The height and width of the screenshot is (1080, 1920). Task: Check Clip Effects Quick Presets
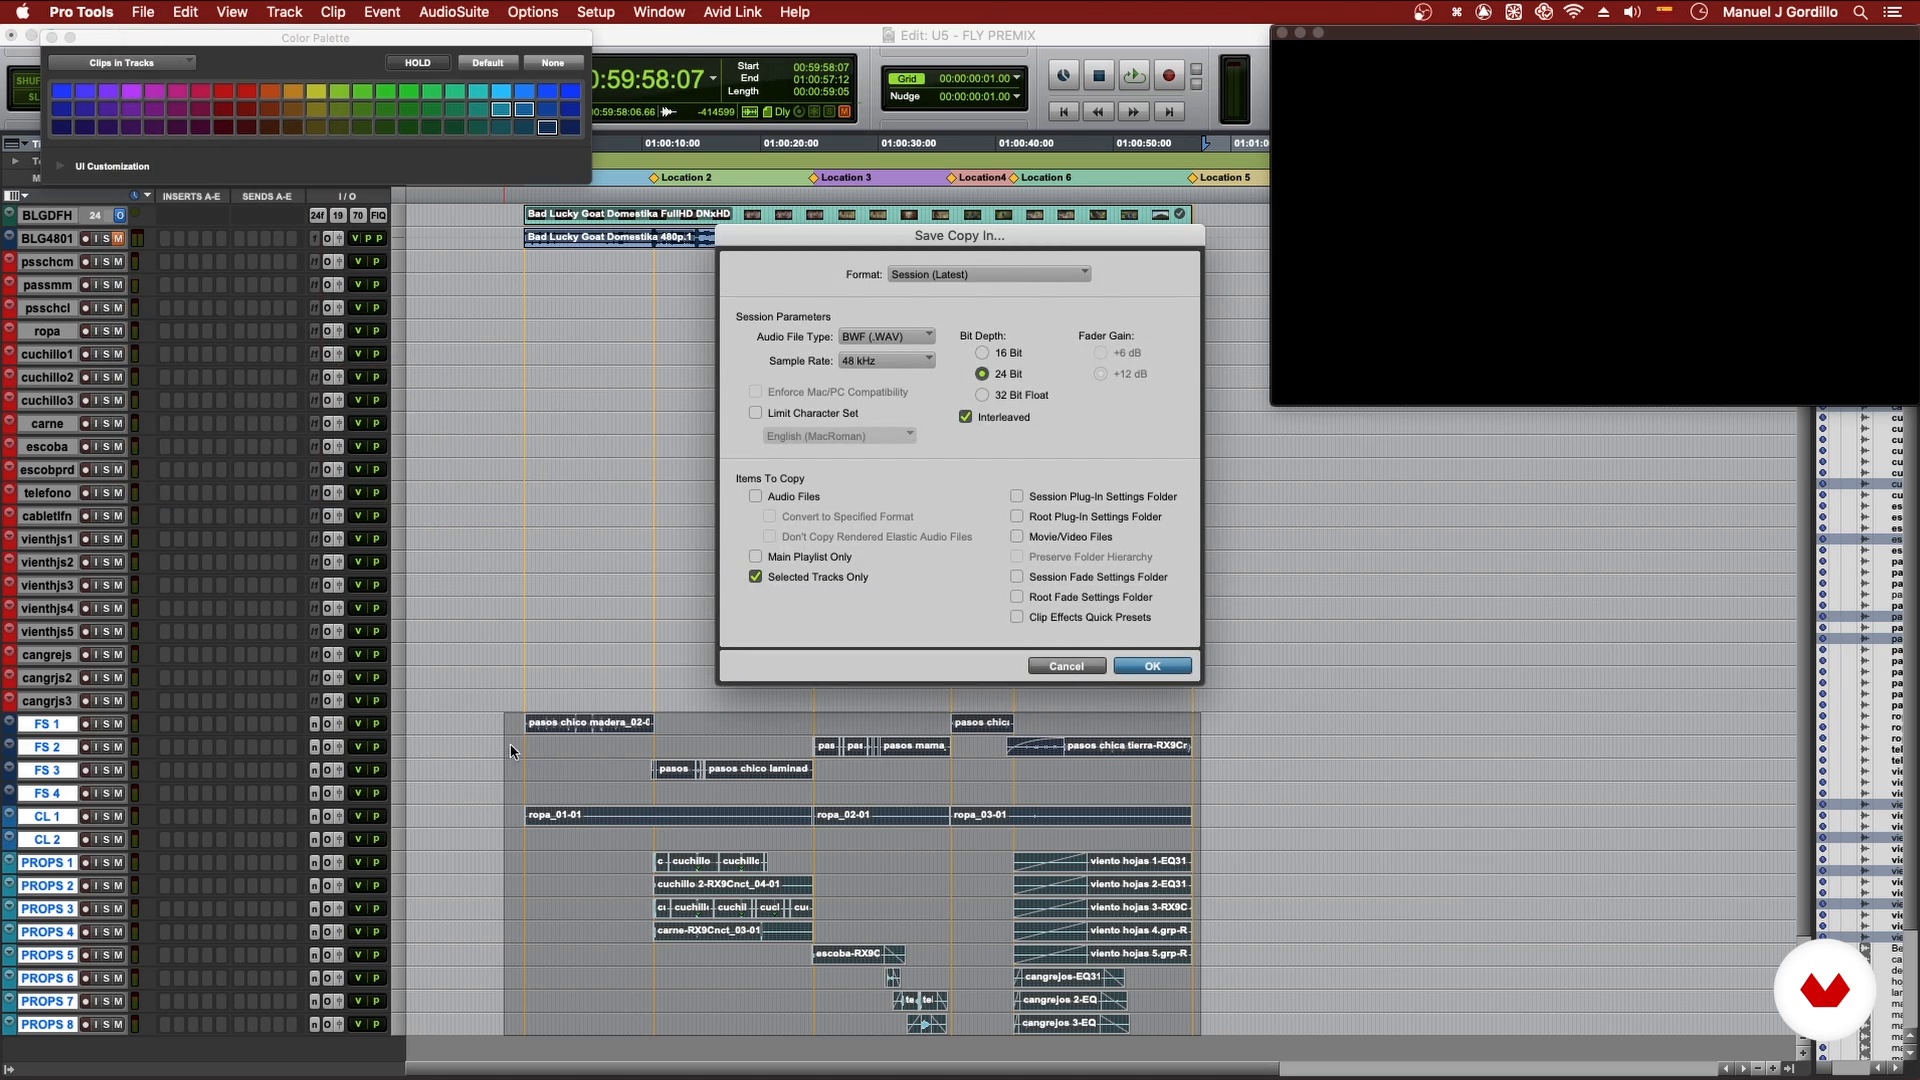(x=1017, y=617)
